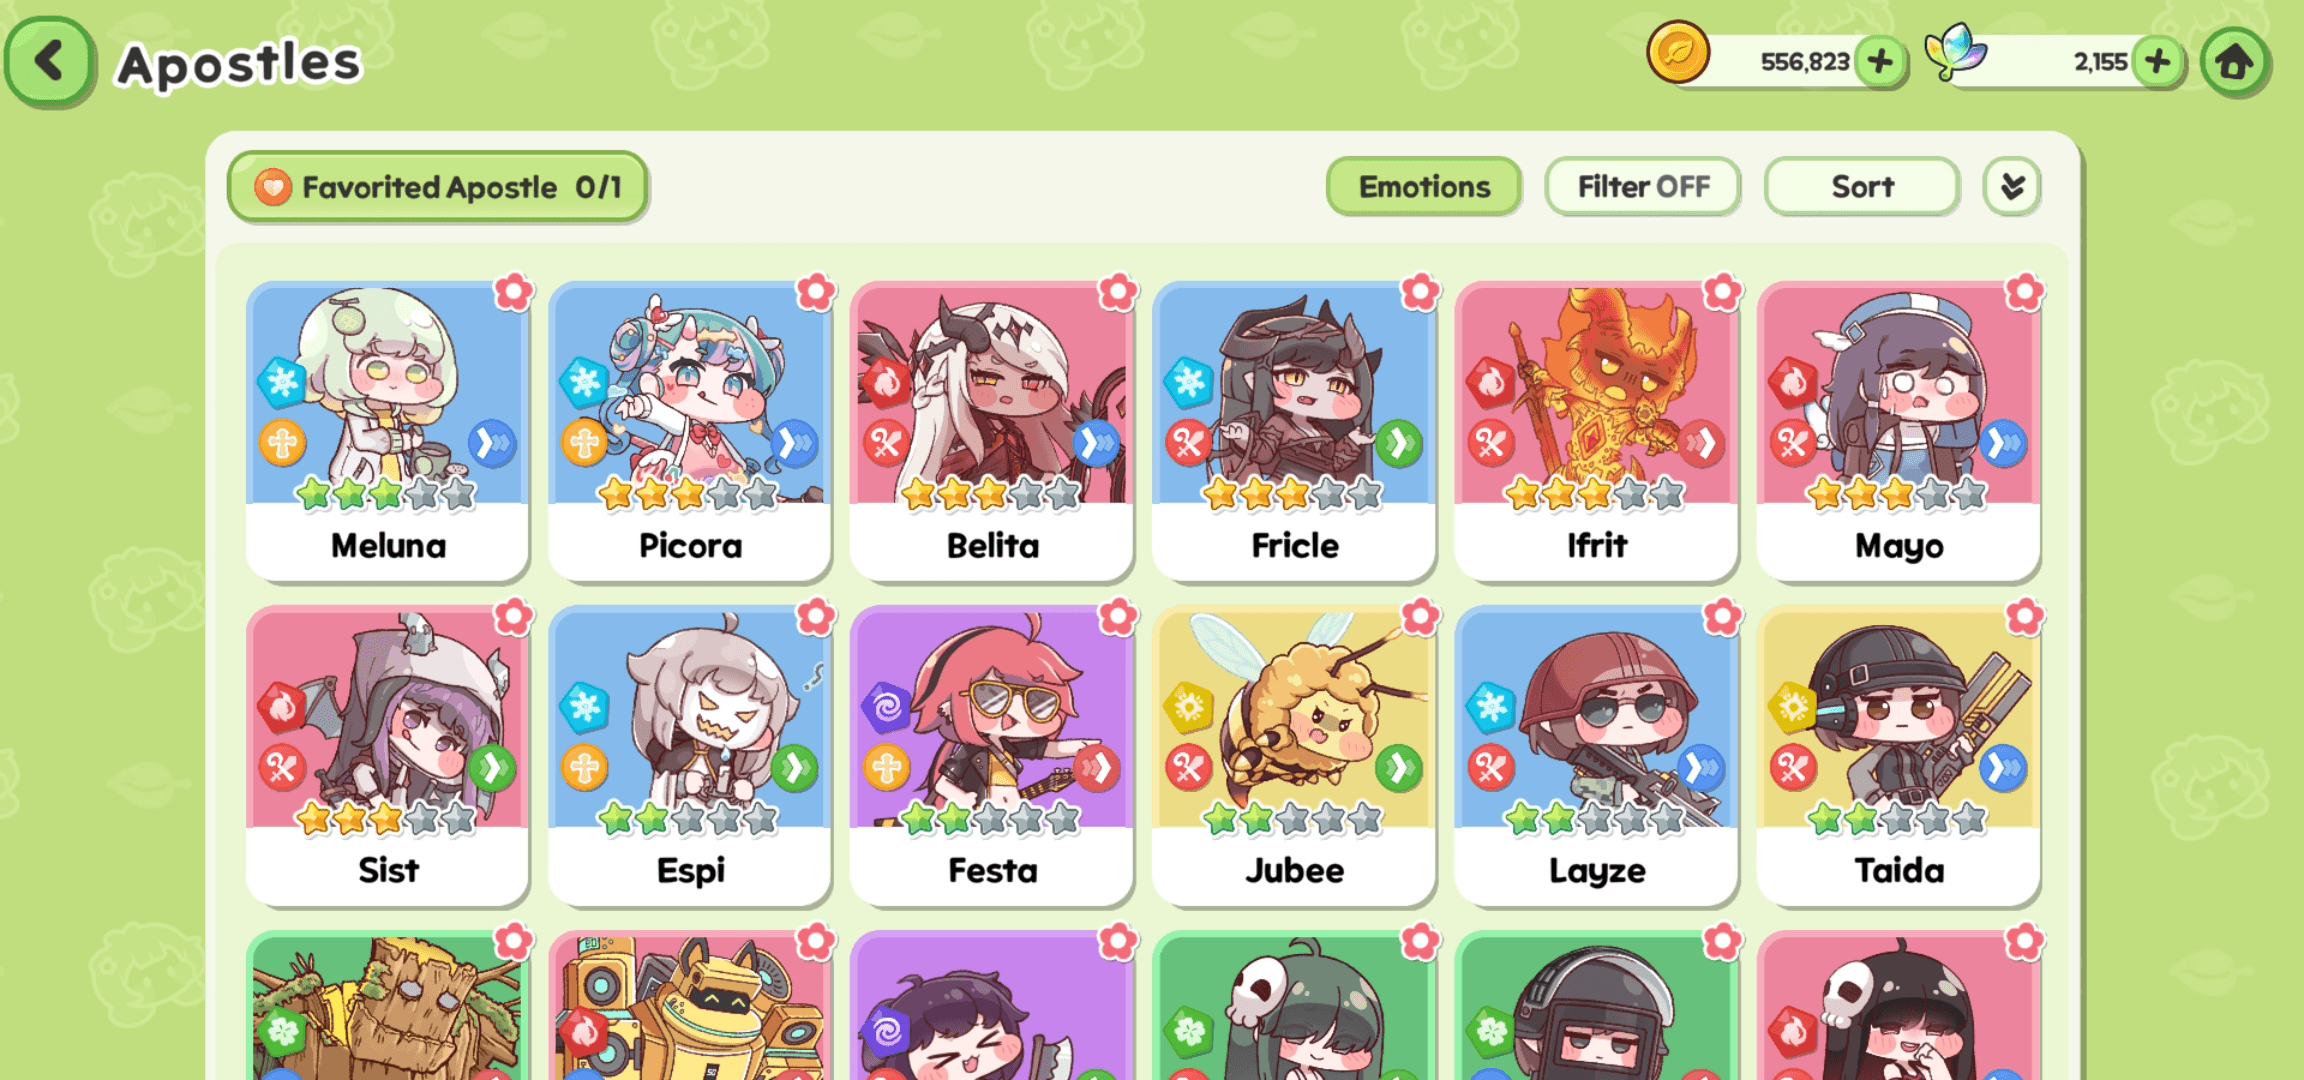The width and height of the screenshot is (2304, 1080).
Task: Tap the fire element icon on Ifrit
Action: tap(1490, 381)
